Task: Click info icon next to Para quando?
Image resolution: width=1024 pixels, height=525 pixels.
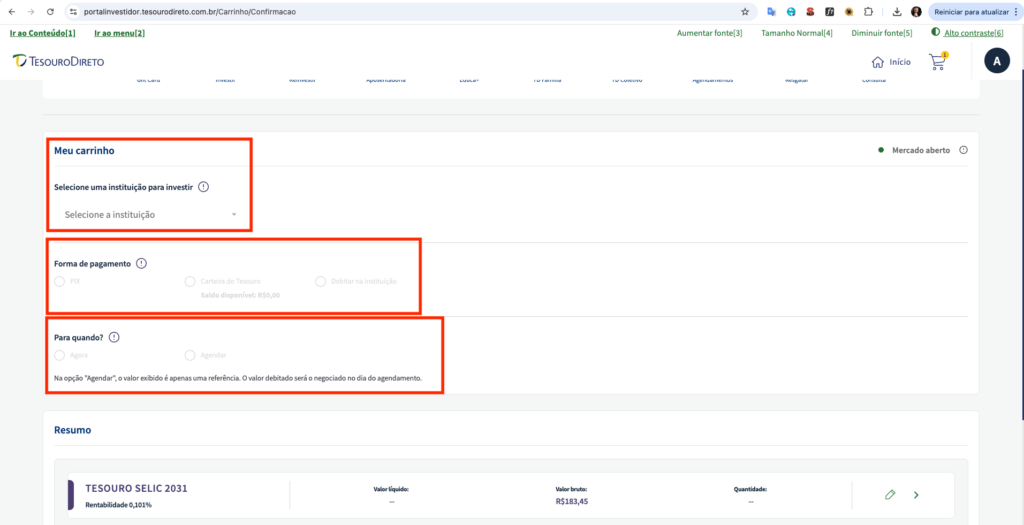Action: tap(113, 337)
